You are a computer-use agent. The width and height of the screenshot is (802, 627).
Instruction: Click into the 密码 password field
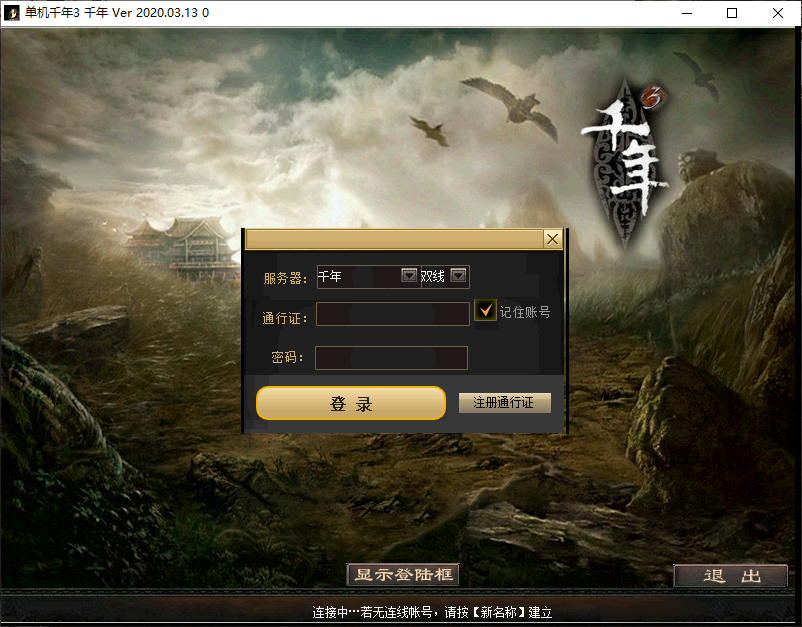click(x=391, y=358)
